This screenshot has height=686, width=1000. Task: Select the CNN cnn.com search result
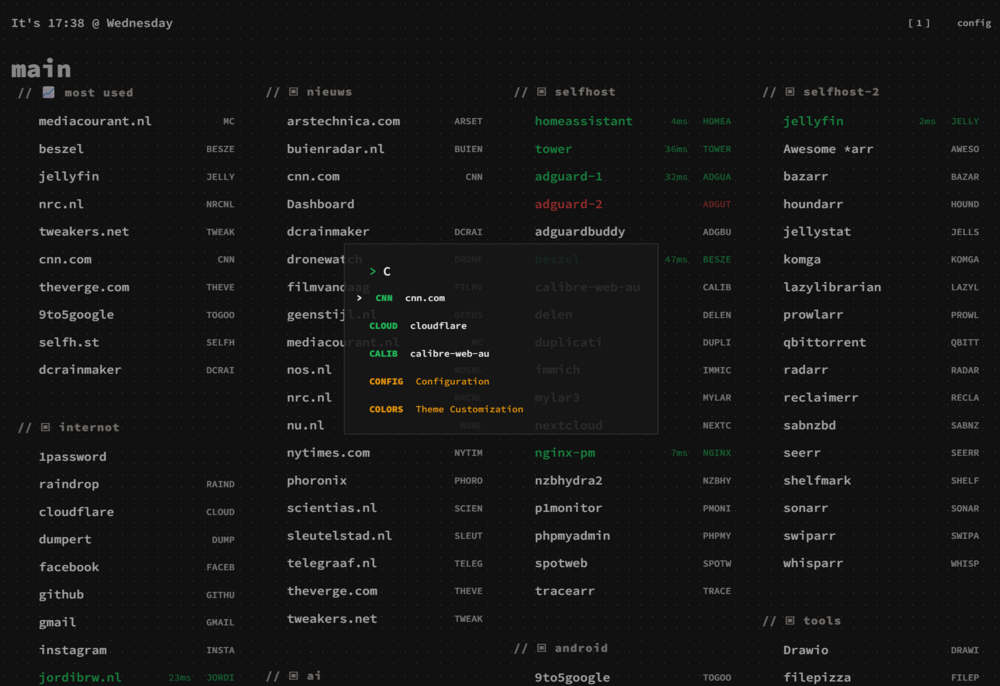point(501,298)
